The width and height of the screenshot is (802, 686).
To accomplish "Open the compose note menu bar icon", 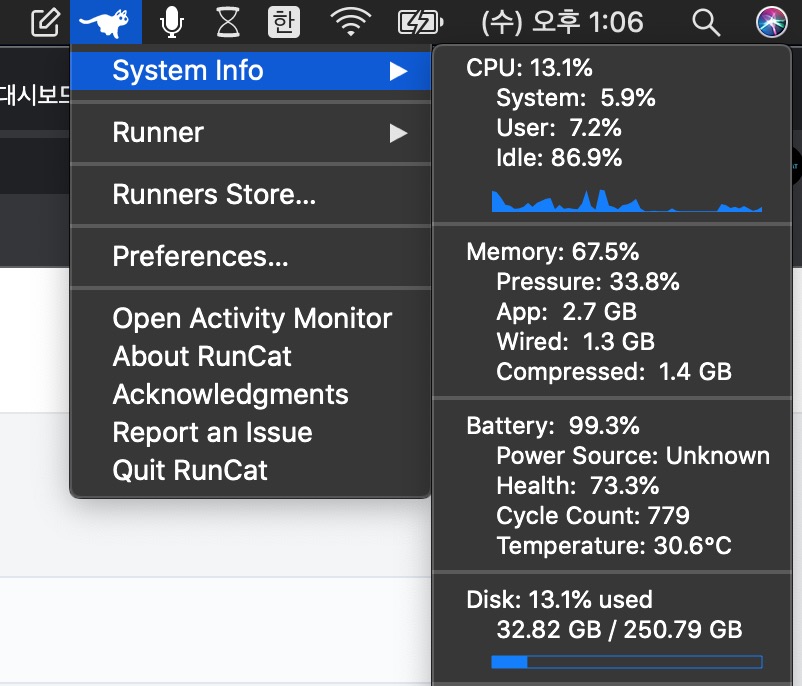I will point(45,23).
